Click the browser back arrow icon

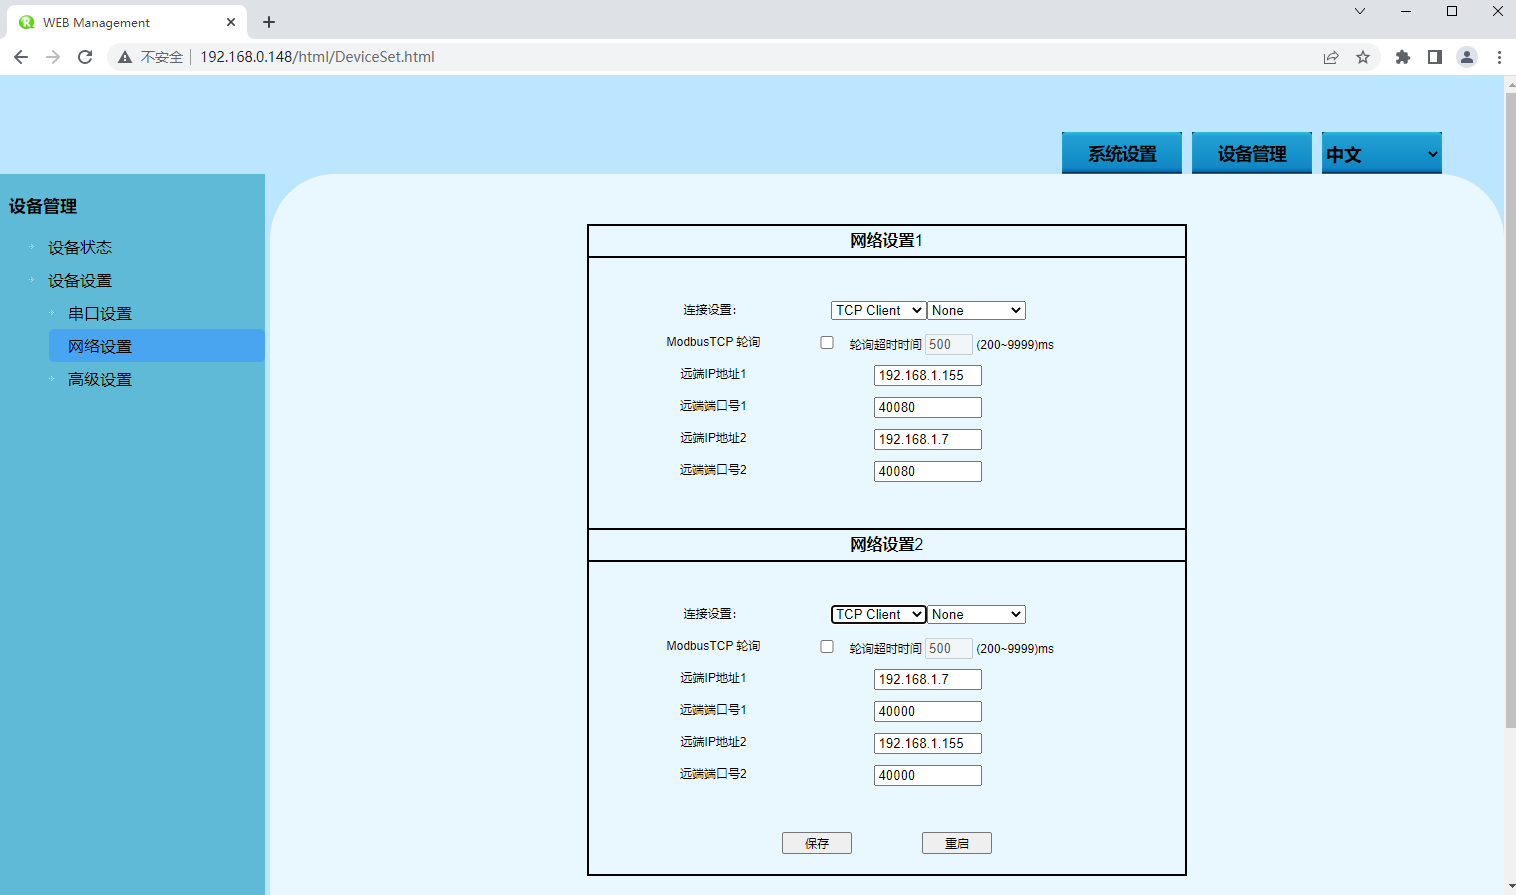coord(21,57)
